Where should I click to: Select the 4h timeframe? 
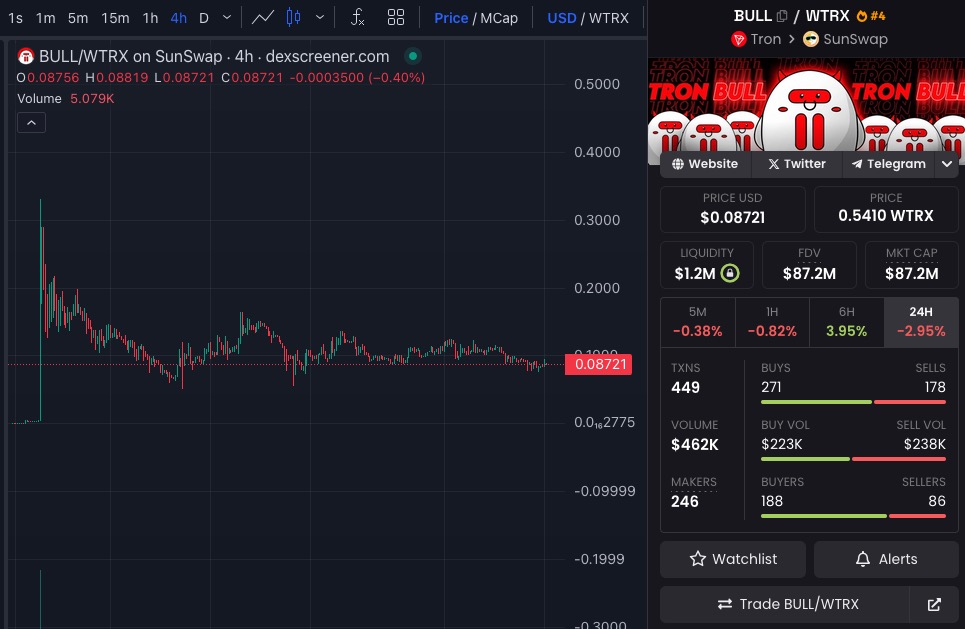[178, 18]
